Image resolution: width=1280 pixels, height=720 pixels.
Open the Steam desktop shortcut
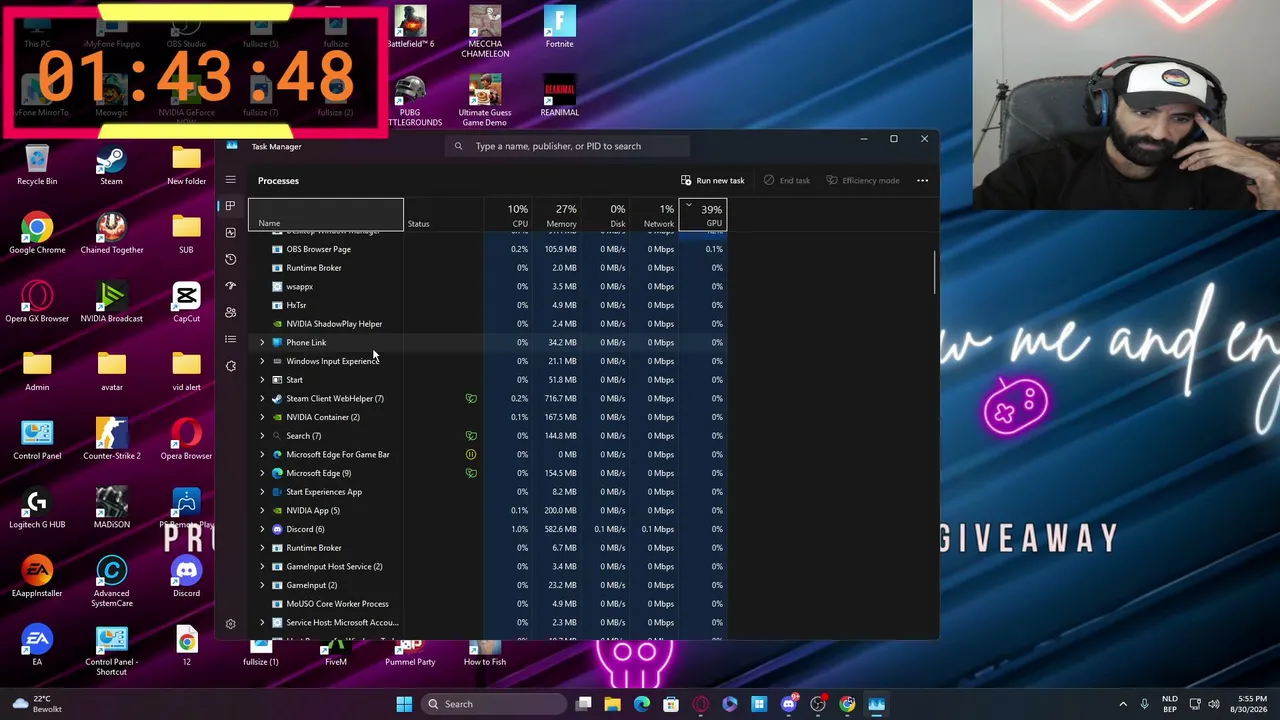[x=111, y=166]
